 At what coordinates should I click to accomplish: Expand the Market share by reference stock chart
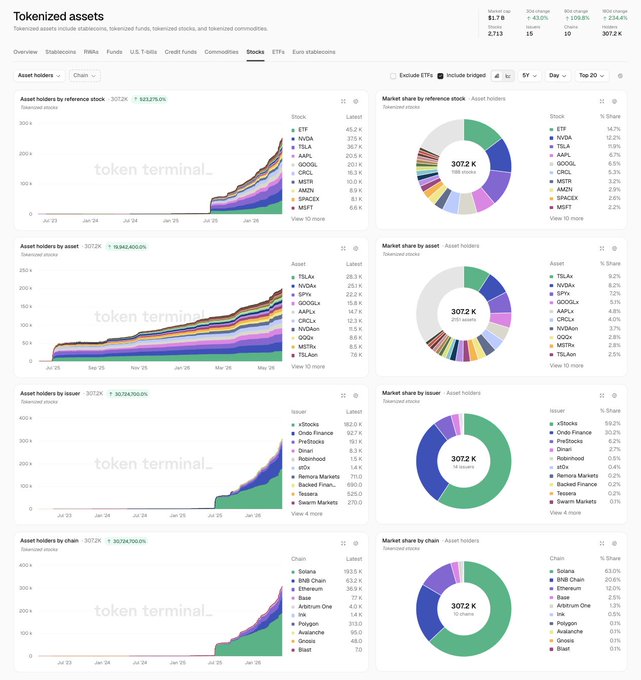(602, 101)
